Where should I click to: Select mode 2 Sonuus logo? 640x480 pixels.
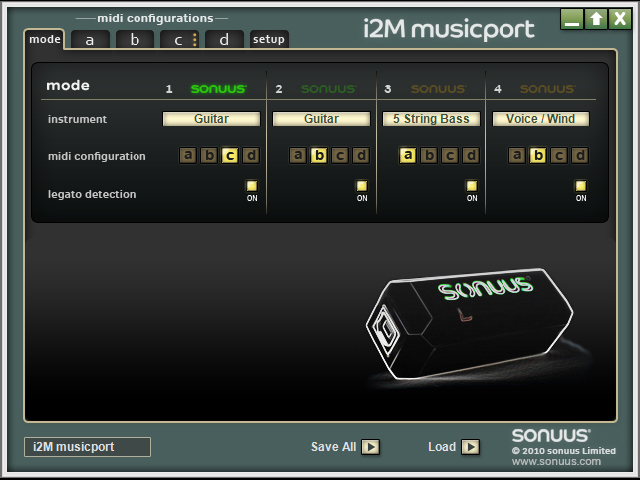329,89
